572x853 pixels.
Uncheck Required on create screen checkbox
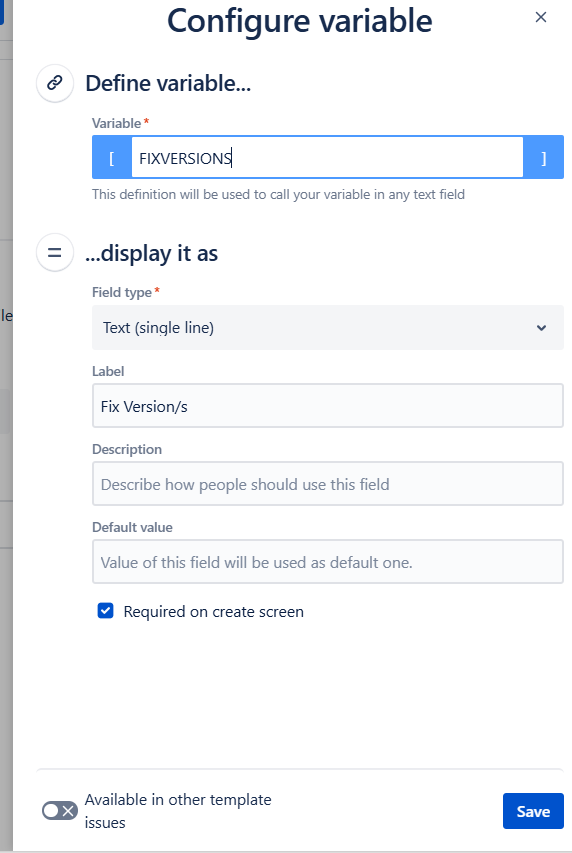click(x=106, y=611)
